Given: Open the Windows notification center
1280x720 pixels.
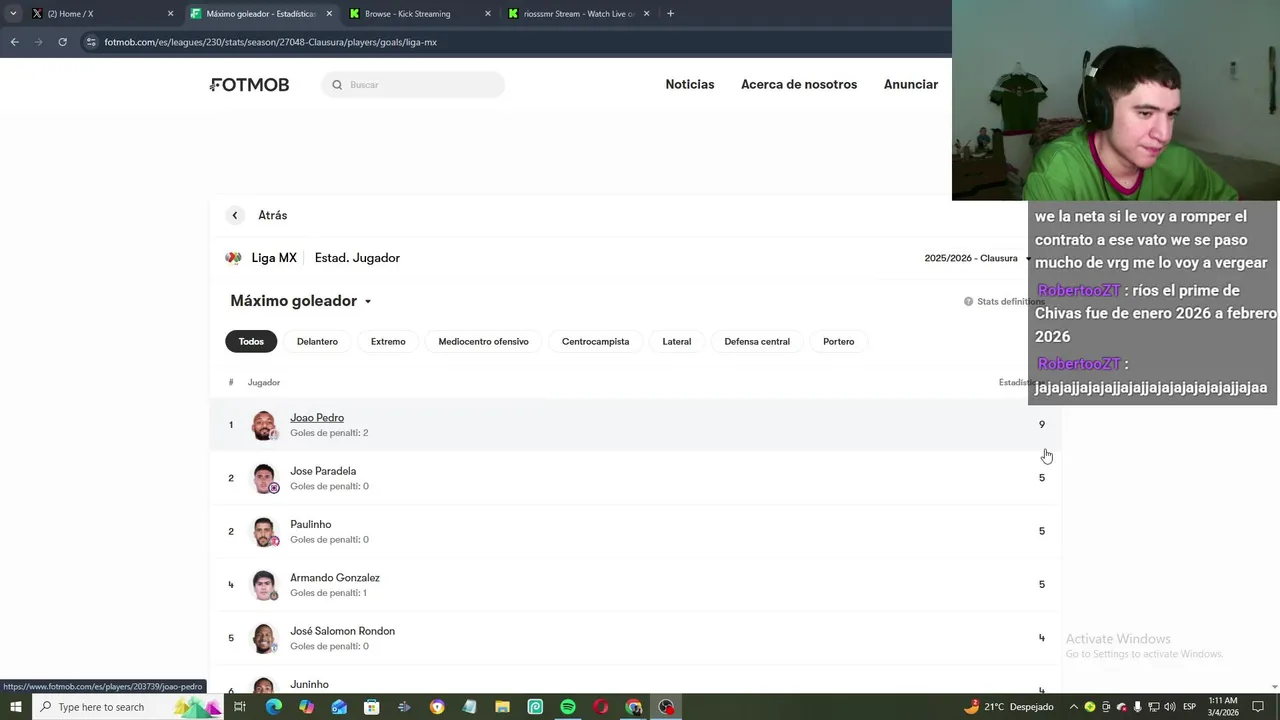Looking at the screenshot, I should tap(1258, 707).
